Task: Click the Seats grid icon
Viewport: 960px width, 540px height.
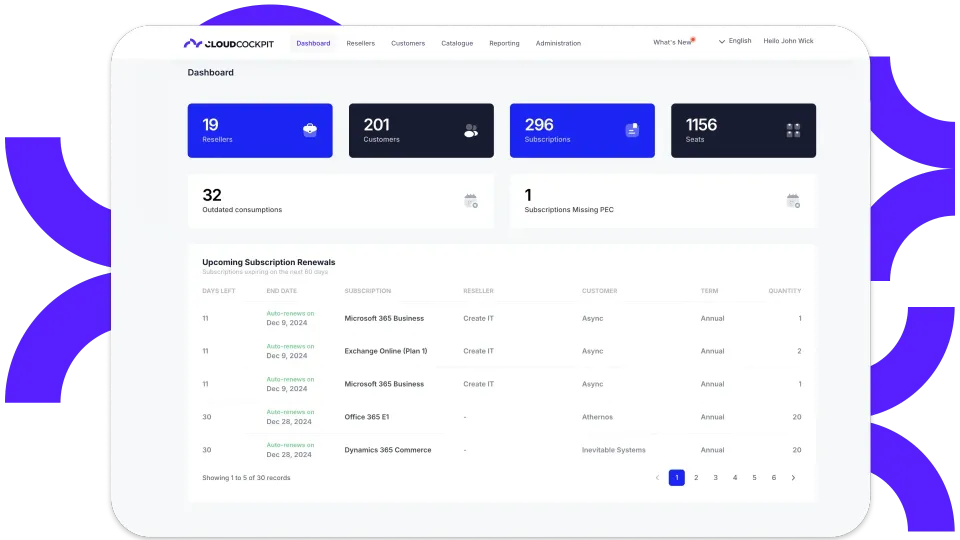Action: 793,130
